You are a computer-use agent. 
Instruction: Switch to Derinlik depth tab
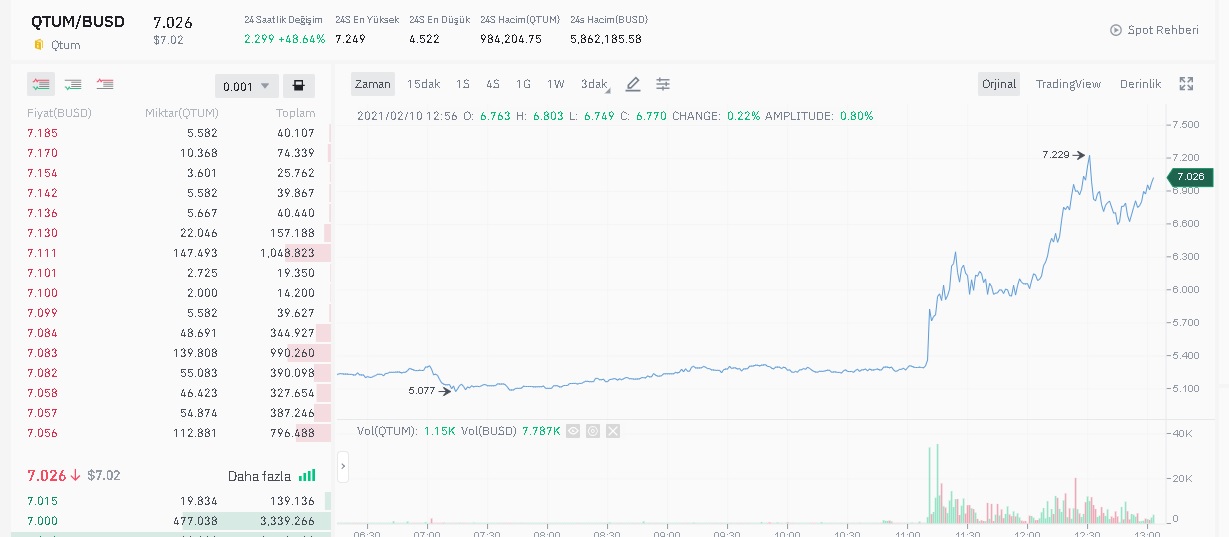tap(1140, 84)
